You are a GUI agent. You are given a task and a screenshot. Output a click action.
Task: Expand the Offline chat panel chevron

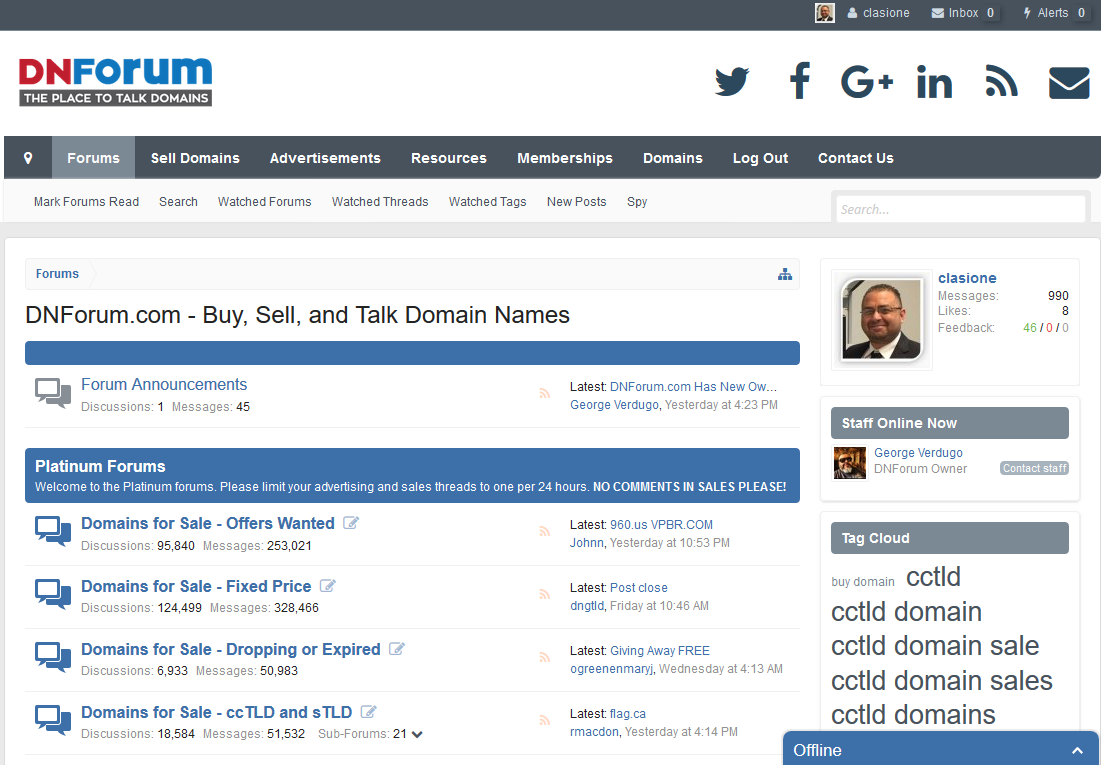click(x=1077, y=750)
